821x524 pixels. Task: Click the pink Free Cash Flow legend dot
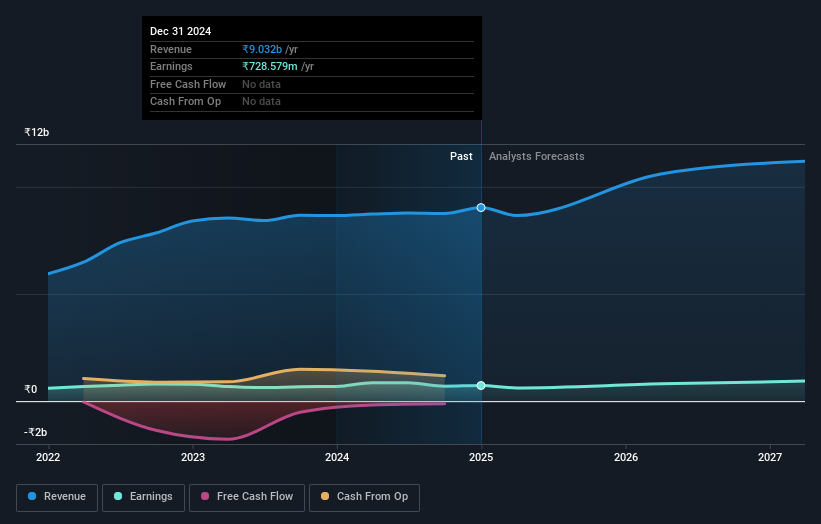[205, 496]
